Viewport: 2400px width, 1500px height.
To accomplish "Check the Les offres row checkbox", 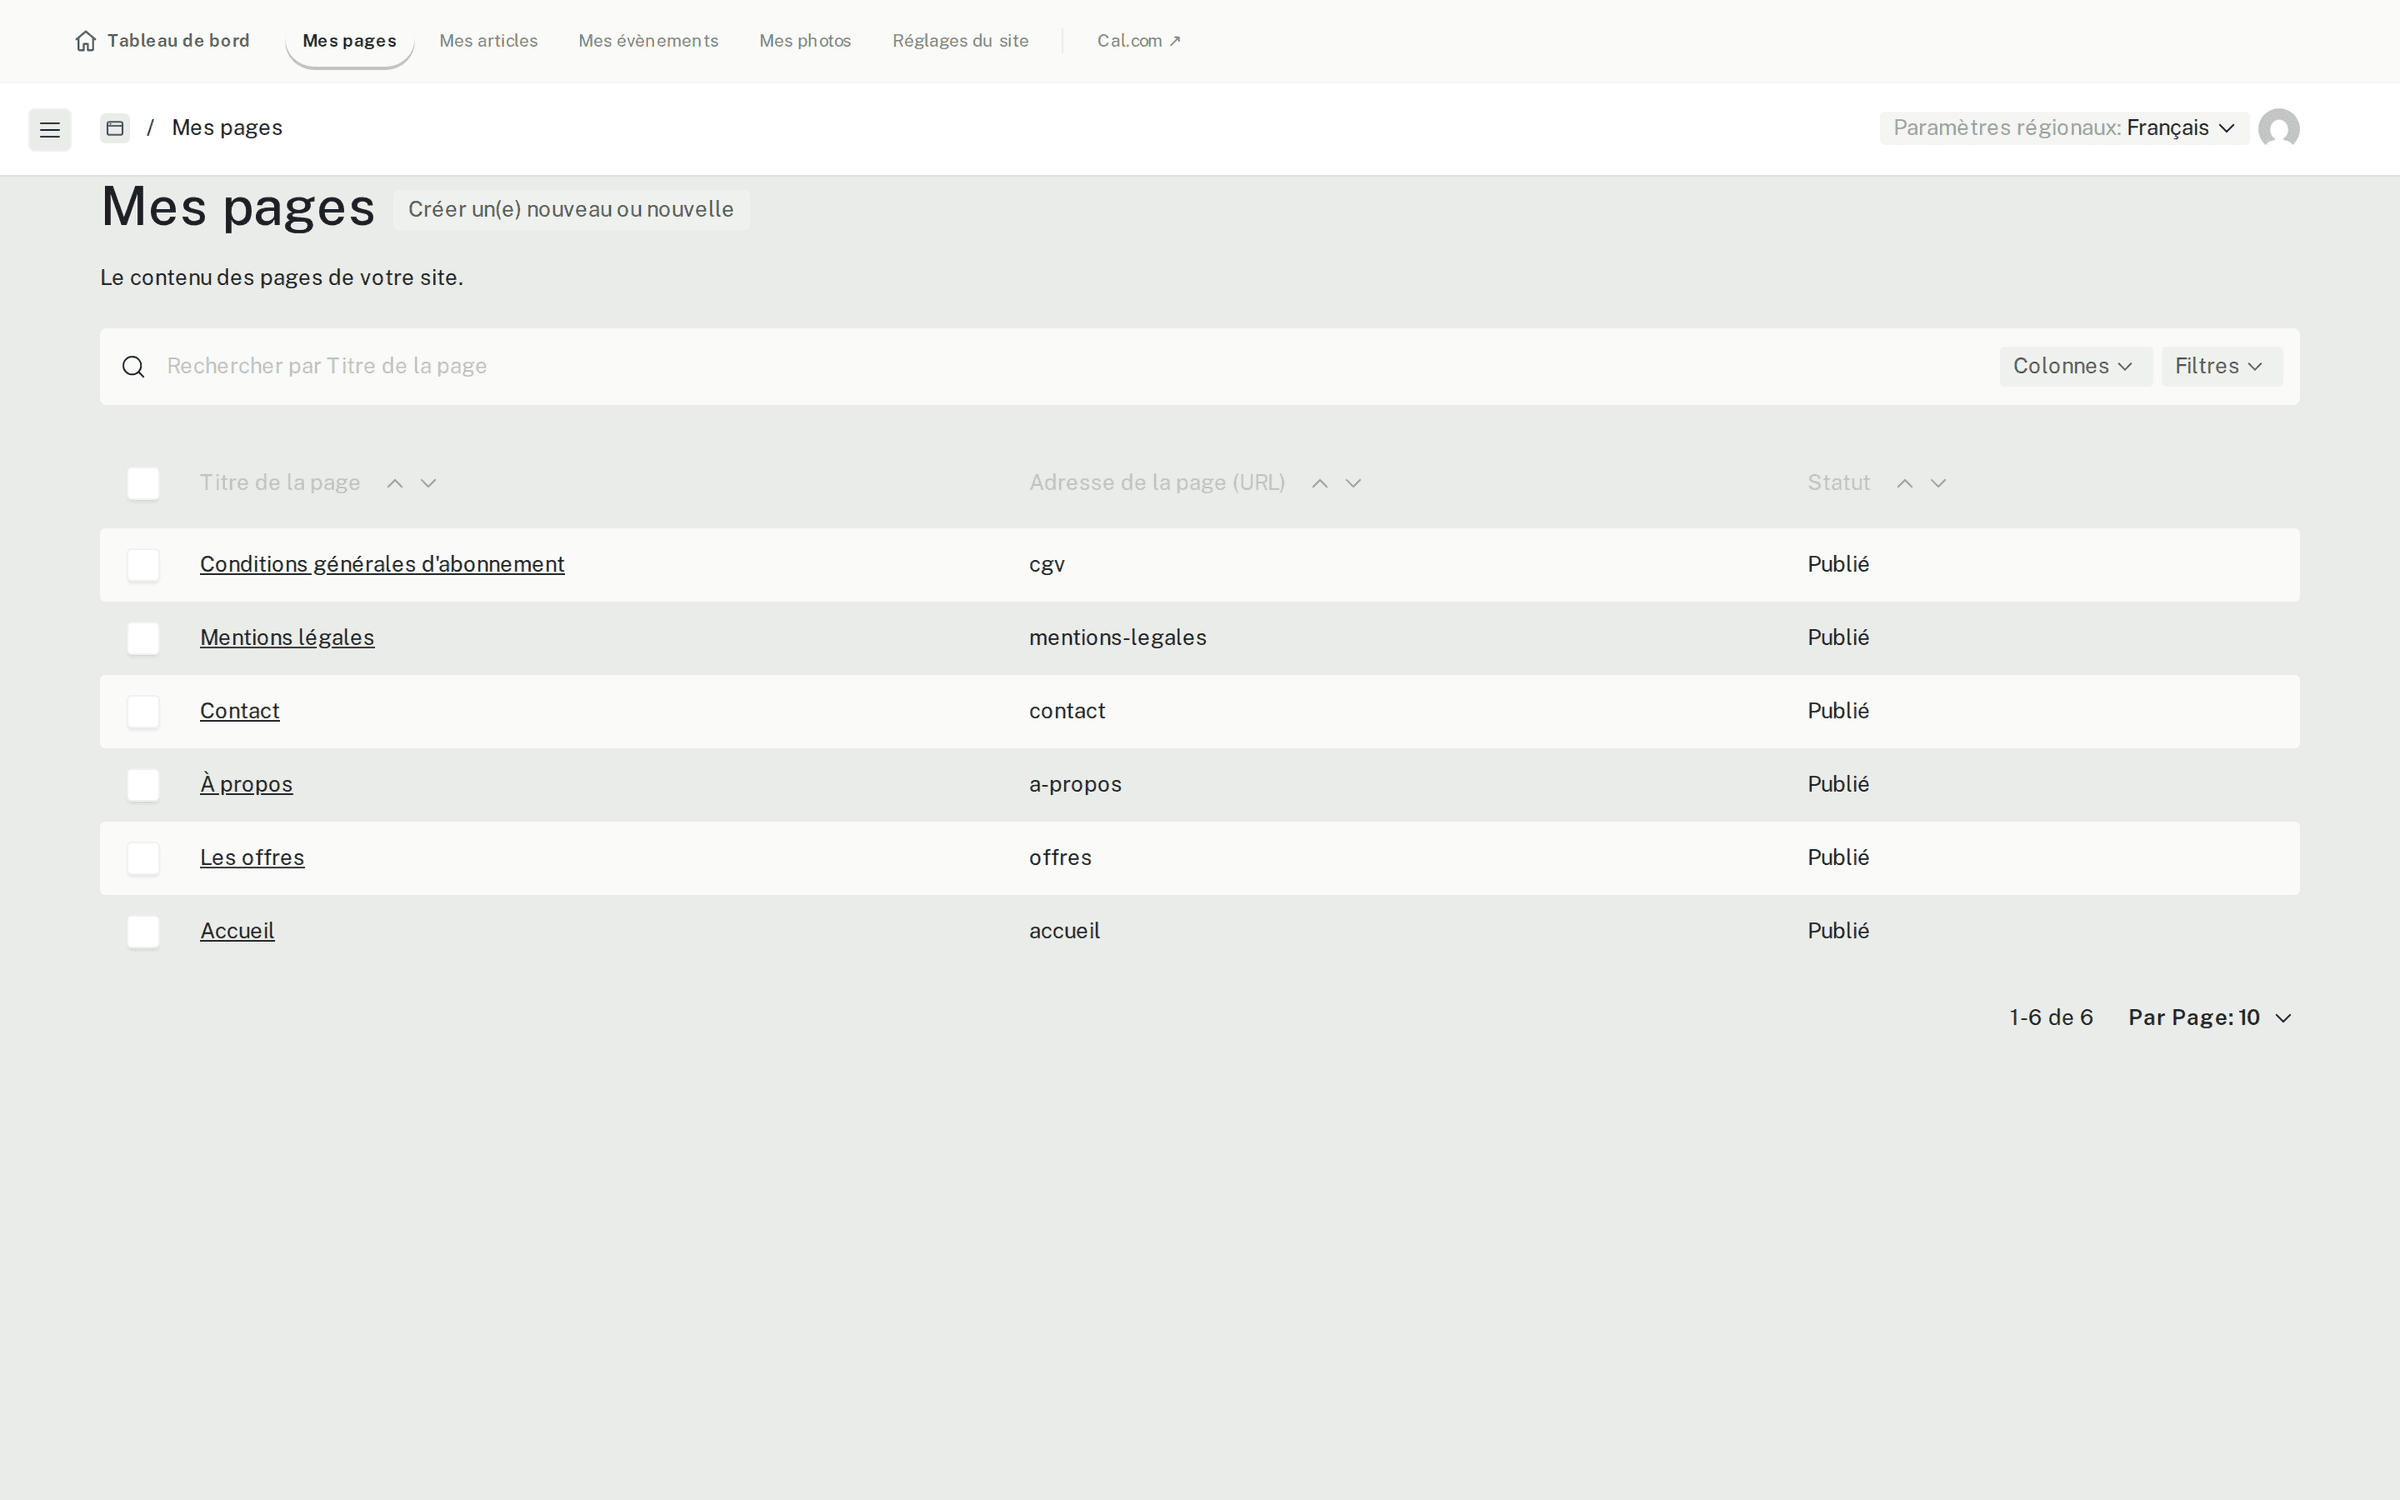I will tap(143, 858).
